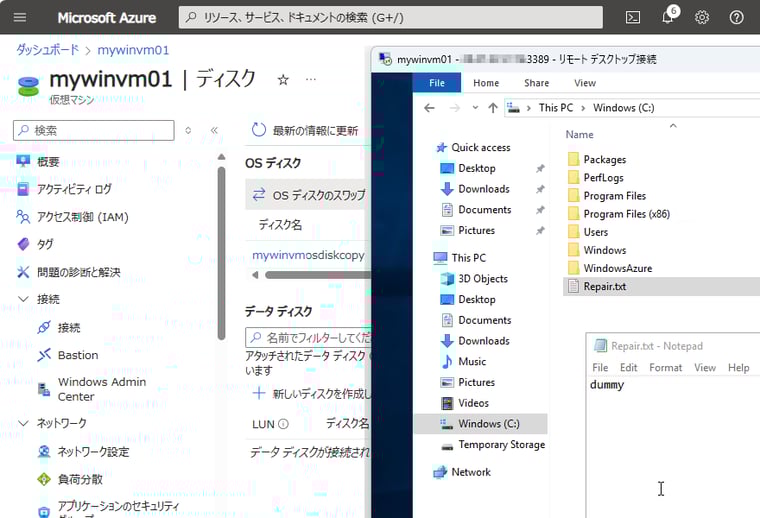Screen dimensions: 760x518
Task: Click the LUN info icon
Action: pyautogui.click(x=284, y=424)
